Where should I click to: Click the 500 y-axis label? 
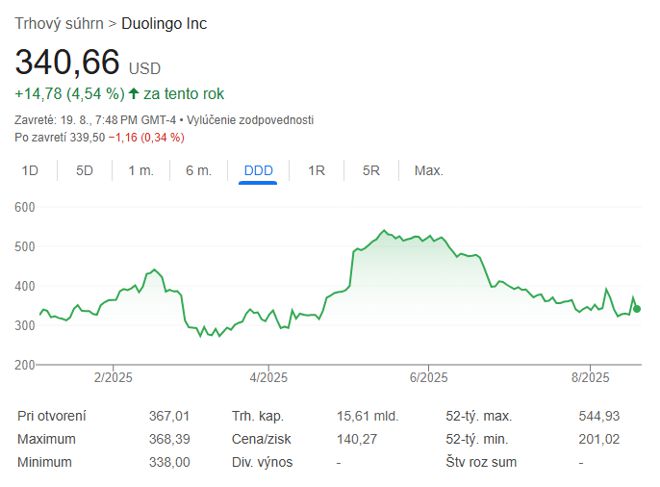(25, 246)
